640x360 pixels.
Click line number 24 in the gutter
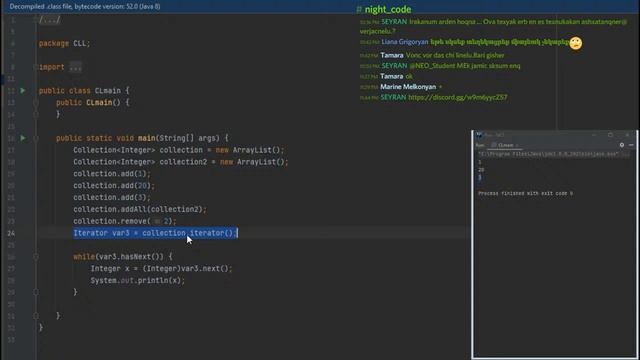click(x=11, y=233)
